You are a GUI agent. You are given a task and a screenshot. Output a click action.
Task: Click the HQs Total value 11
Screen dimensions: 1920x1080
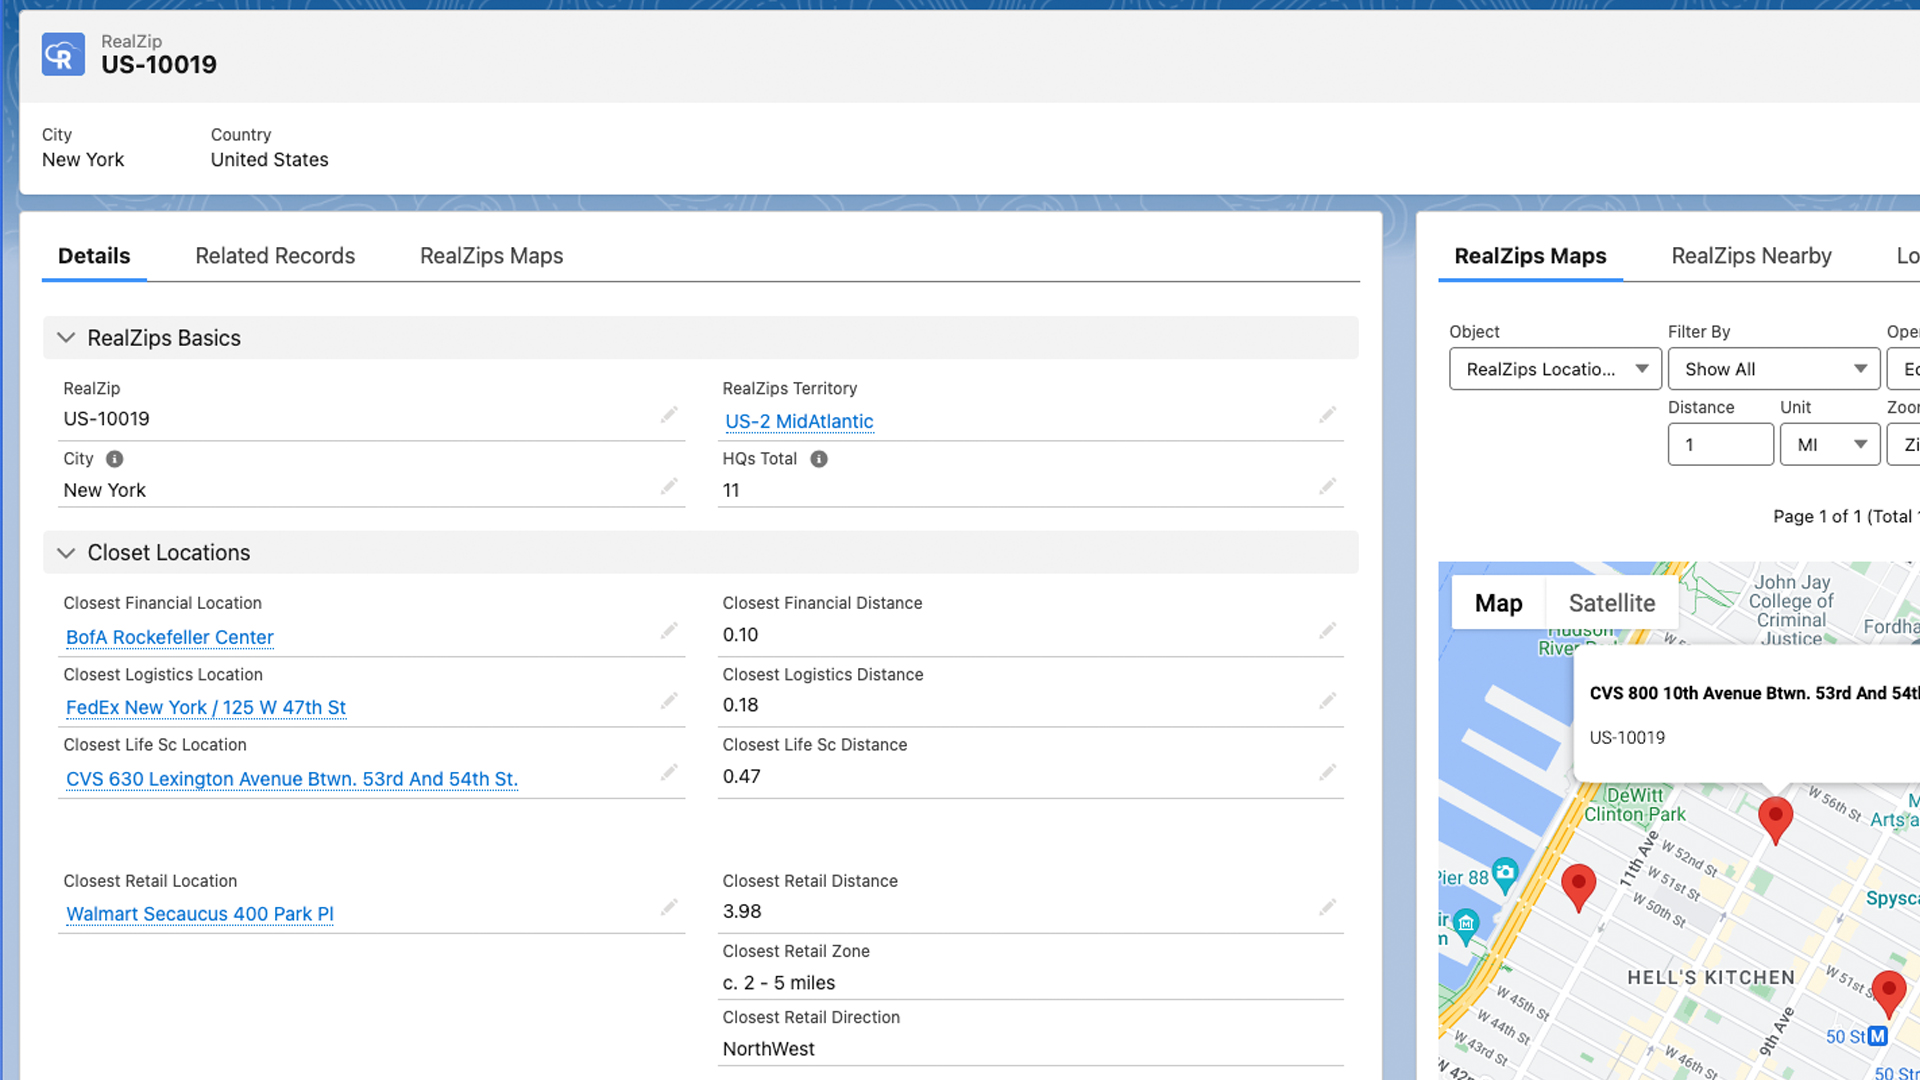(731, 491)
